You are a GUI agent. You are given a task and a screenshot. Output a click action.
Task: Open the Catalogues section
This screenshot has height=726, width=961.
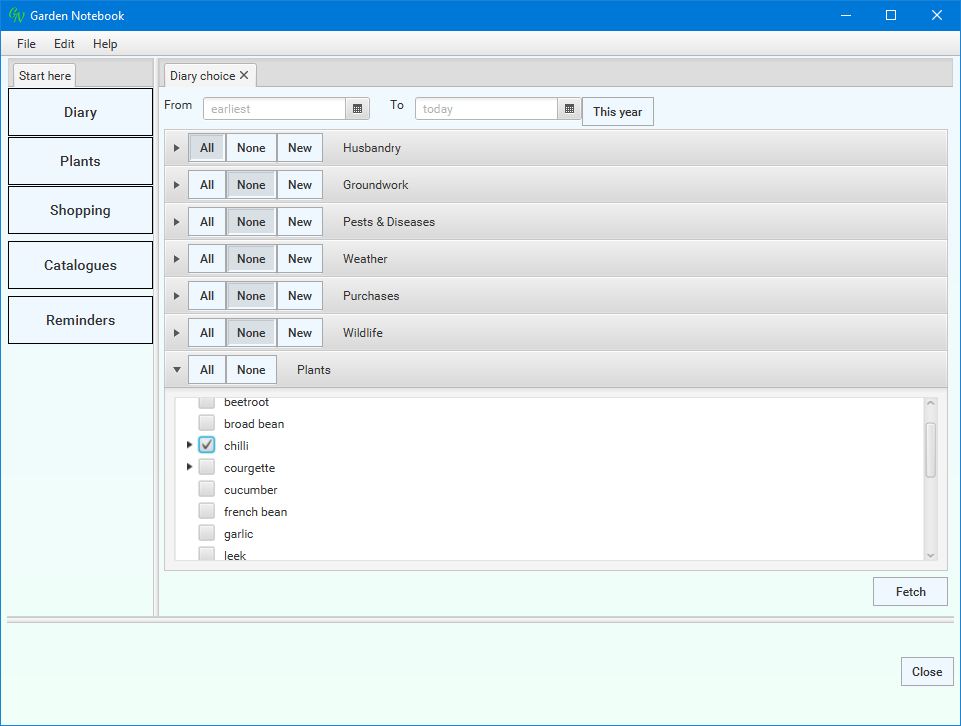coord(80,266)
